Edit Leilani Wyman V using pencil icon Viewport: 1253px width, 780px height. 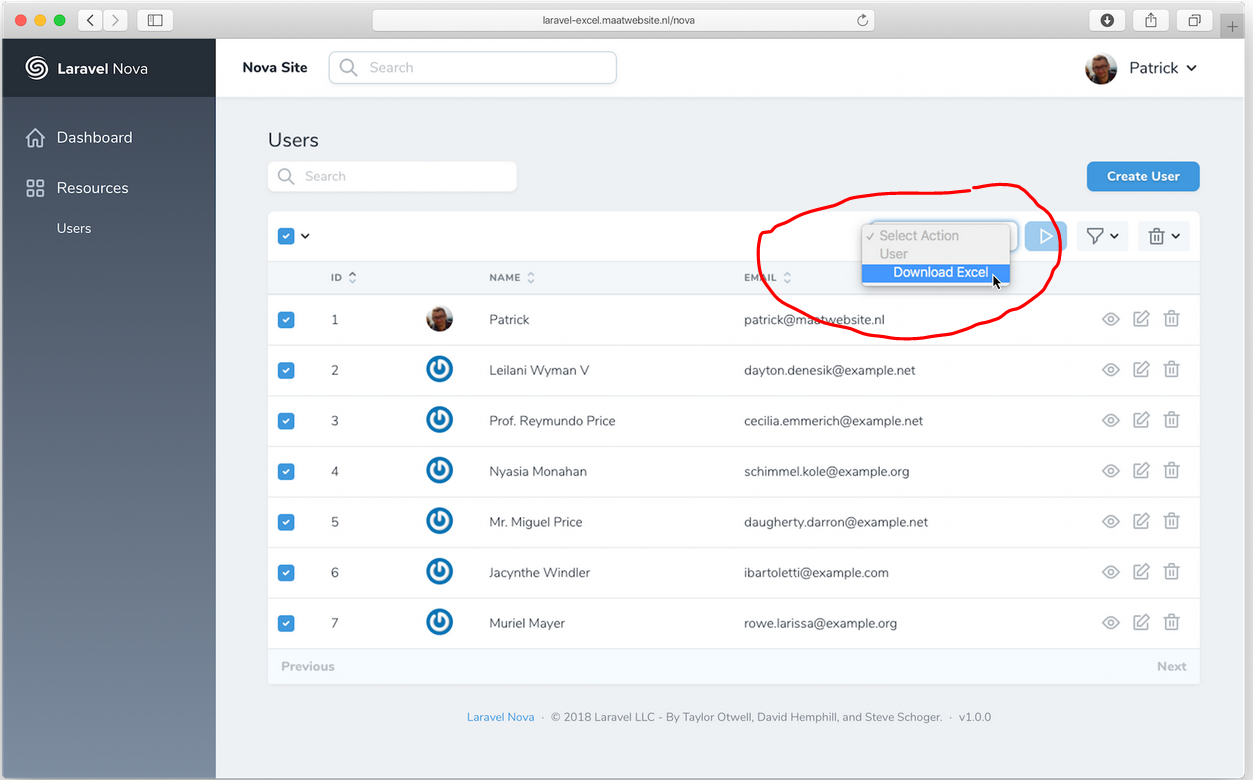click(x=1141, y=369)
